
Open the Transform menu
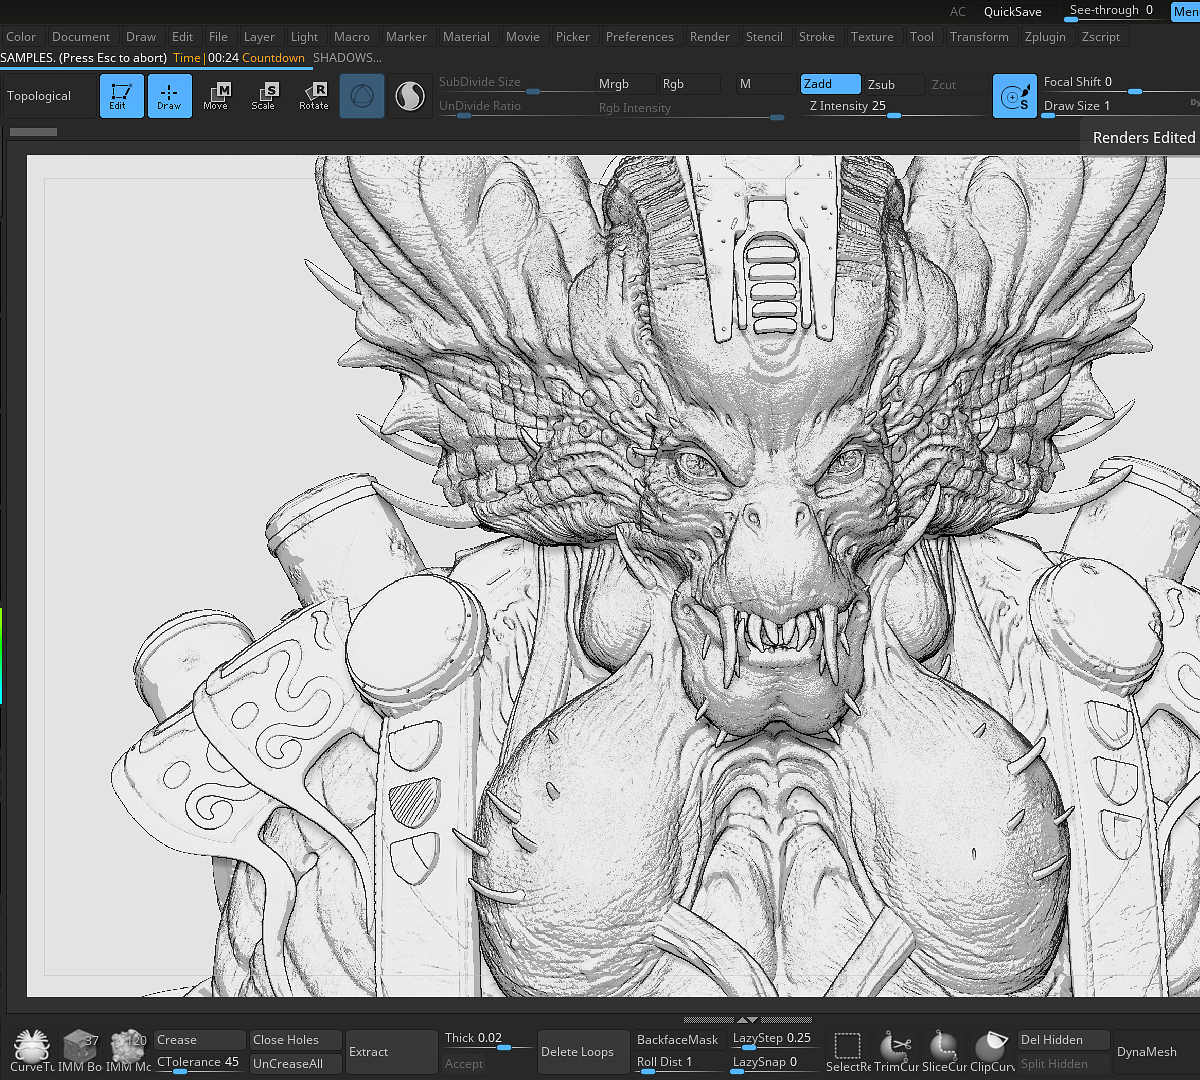pyautogui.click(x=979, y=37)
